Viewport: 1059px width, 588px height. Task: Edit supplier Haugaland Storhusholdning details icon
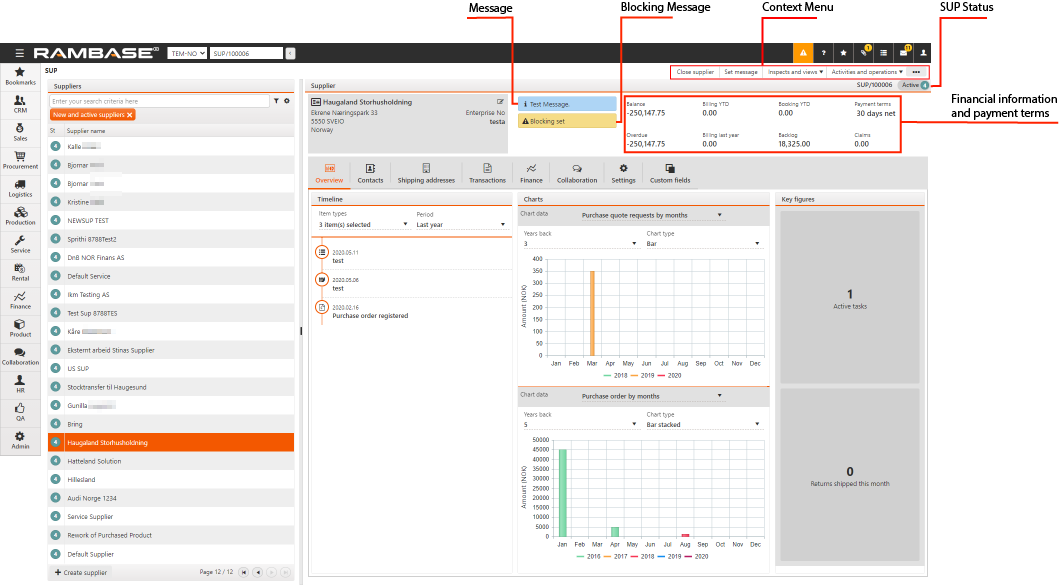point(500,102)
